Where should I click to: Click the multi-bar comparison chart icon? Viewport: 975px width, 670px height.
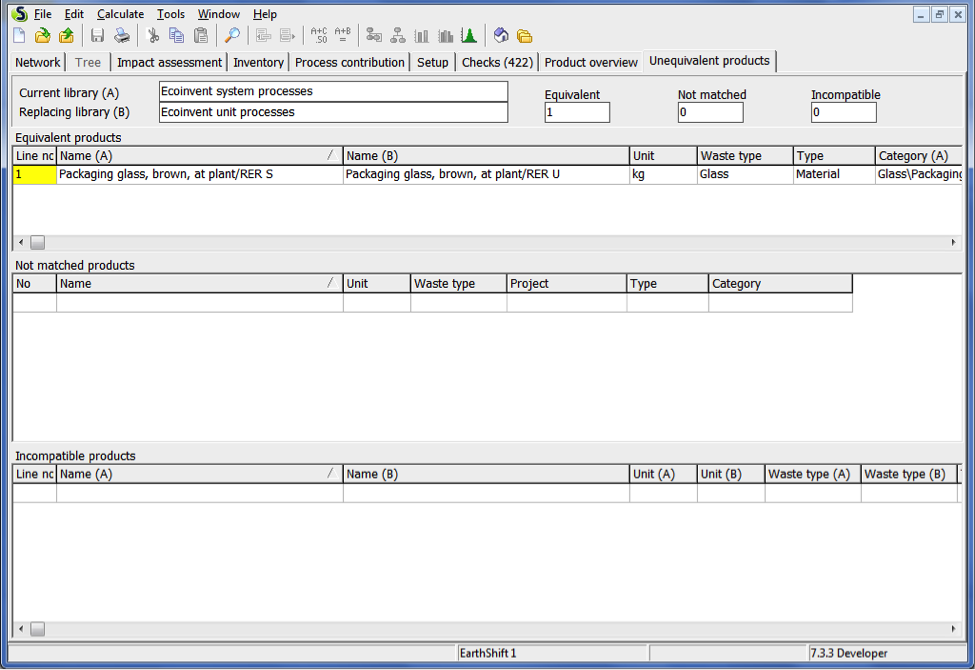pyautogui.click(x=445, y=36)
